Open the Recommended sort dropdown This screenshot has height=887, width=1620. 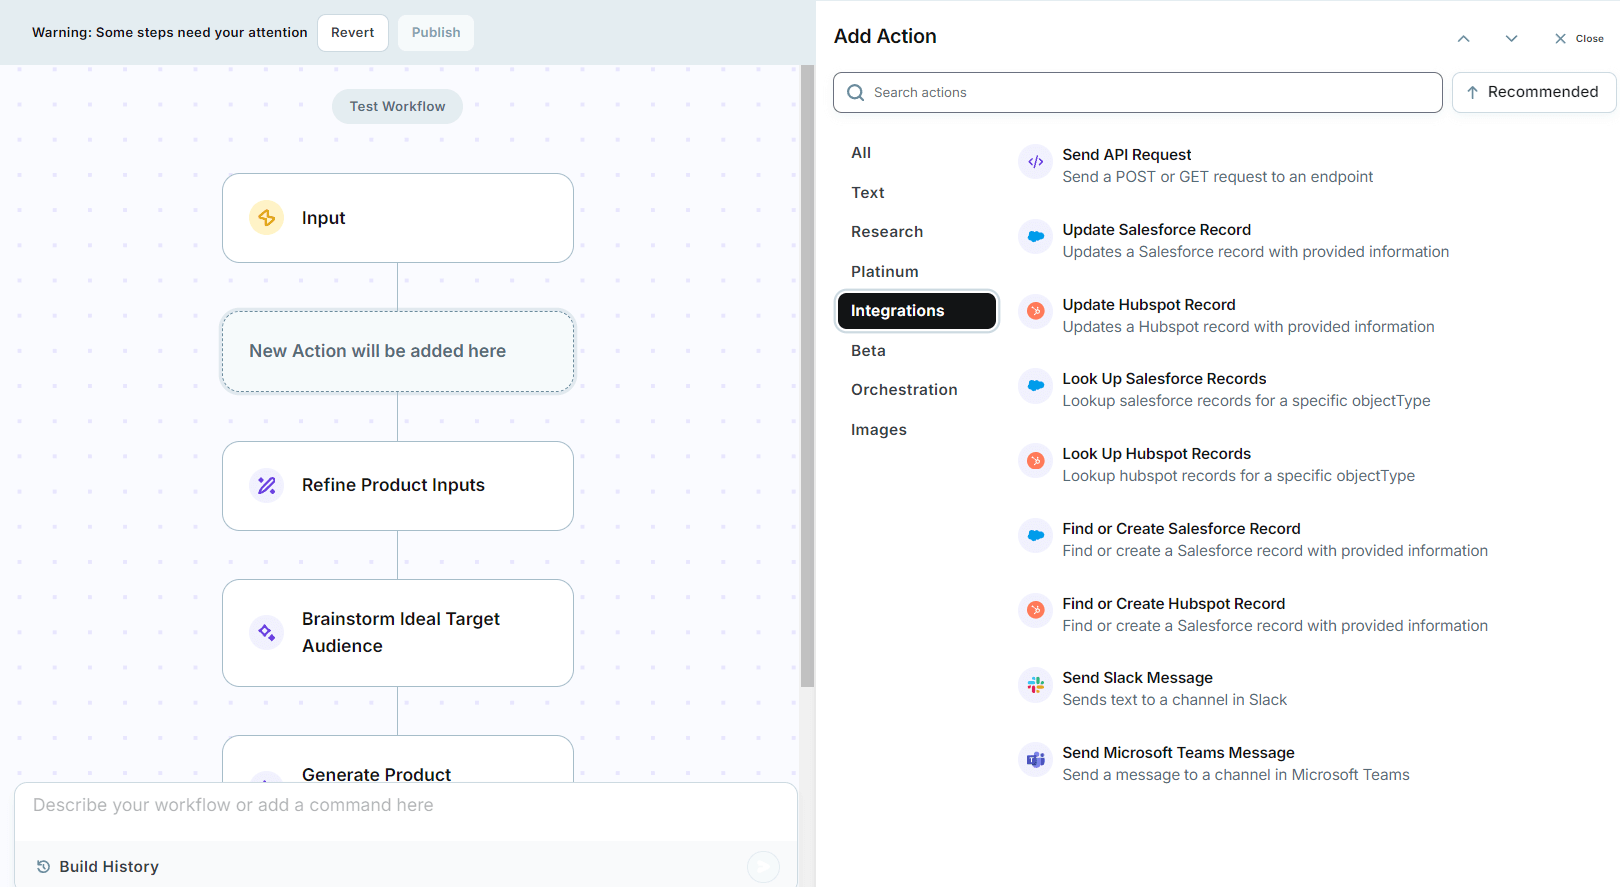[x=1533, y=92]
